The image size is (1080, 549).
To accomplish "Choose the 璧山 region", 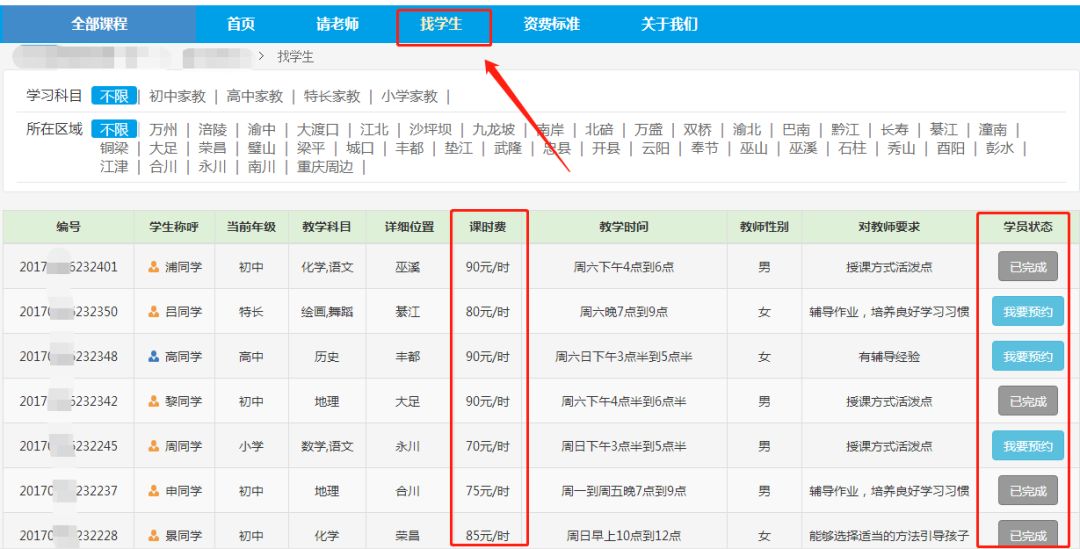I will (262, 148).
